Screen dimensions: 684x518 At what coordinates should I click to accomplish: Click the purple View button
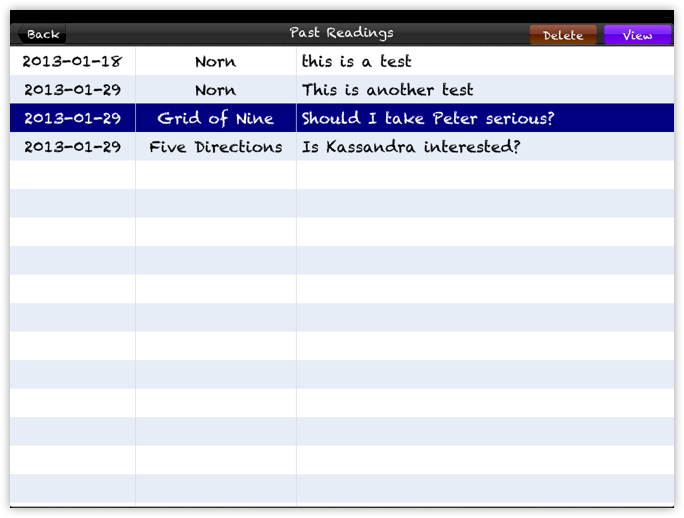tap(637, 35)
